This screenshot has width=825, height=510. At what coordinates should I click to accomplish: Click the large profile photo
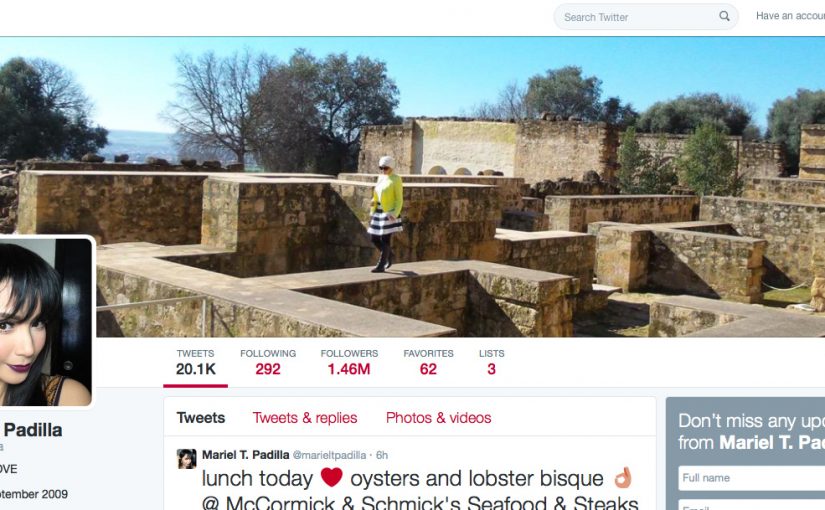tap(46, 322)
